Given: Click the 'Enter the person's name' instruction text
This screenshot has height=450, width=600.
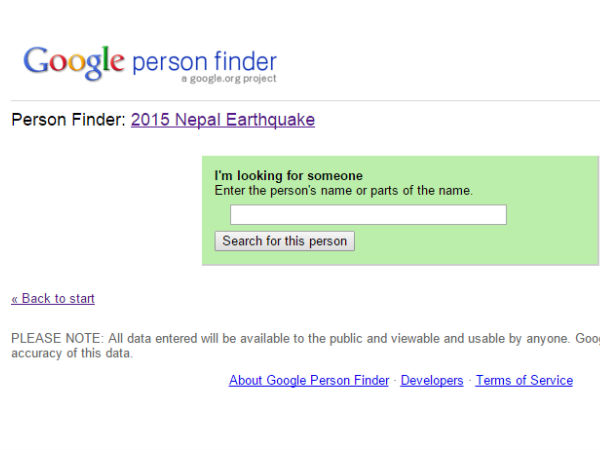Looking at the screenshot, I should click(x=344, y=190).
